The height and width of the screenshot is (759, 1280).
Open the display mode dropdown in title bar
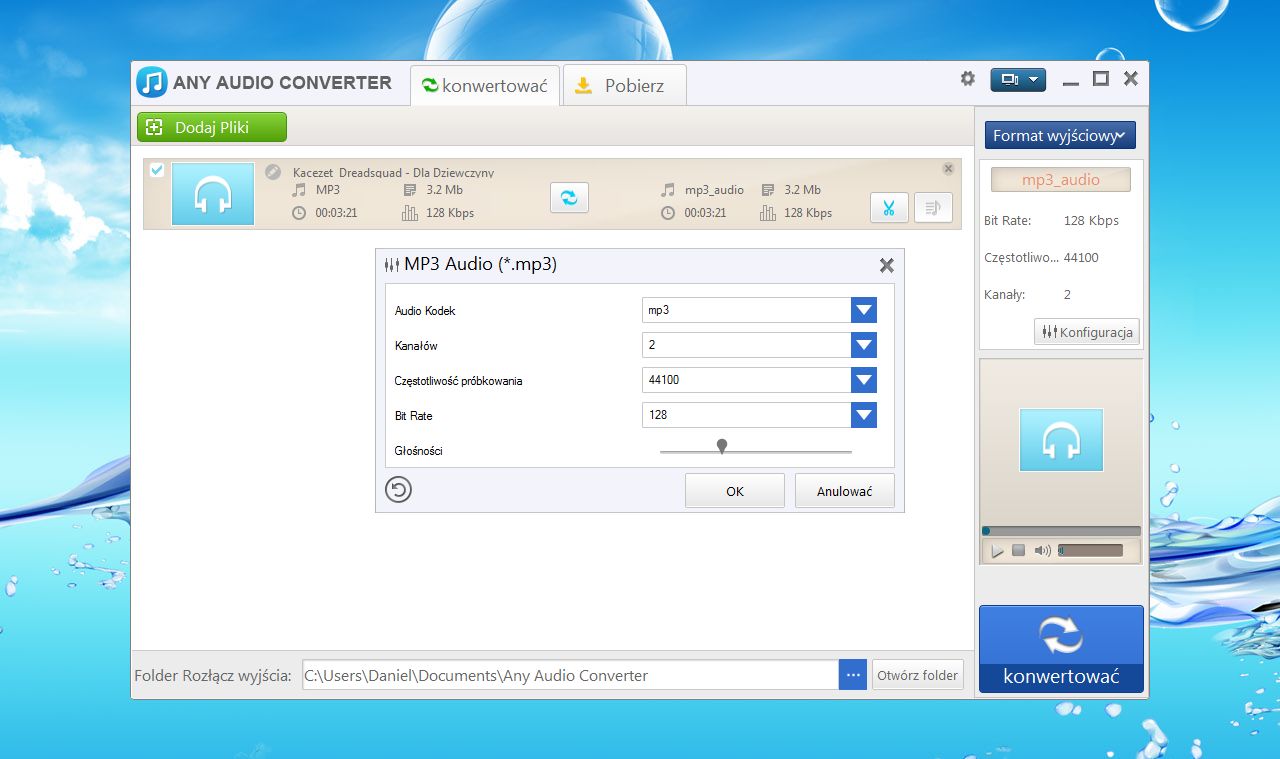coord(1017,79)
